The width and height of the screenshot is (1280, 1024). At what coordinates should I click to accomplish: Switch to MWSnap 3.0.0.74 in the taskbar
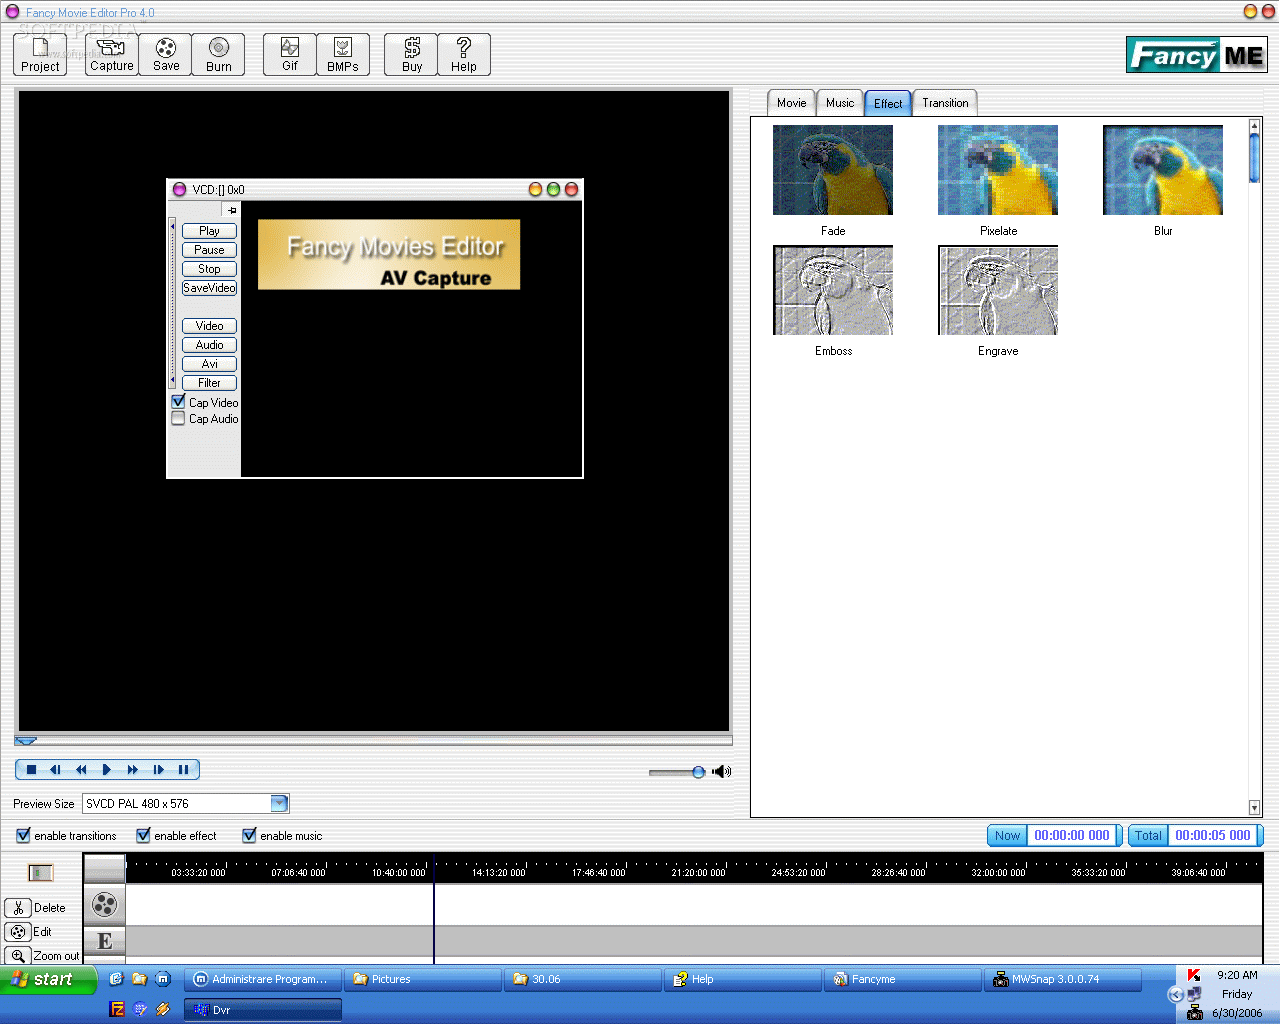pos(1063,979)
